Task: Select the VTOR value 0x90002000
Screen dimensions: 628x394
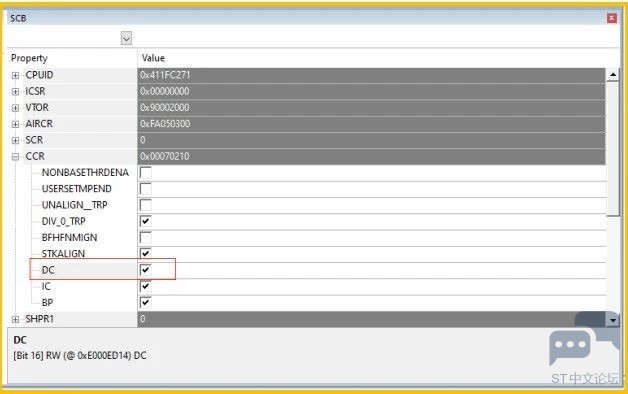Action: 165,108
